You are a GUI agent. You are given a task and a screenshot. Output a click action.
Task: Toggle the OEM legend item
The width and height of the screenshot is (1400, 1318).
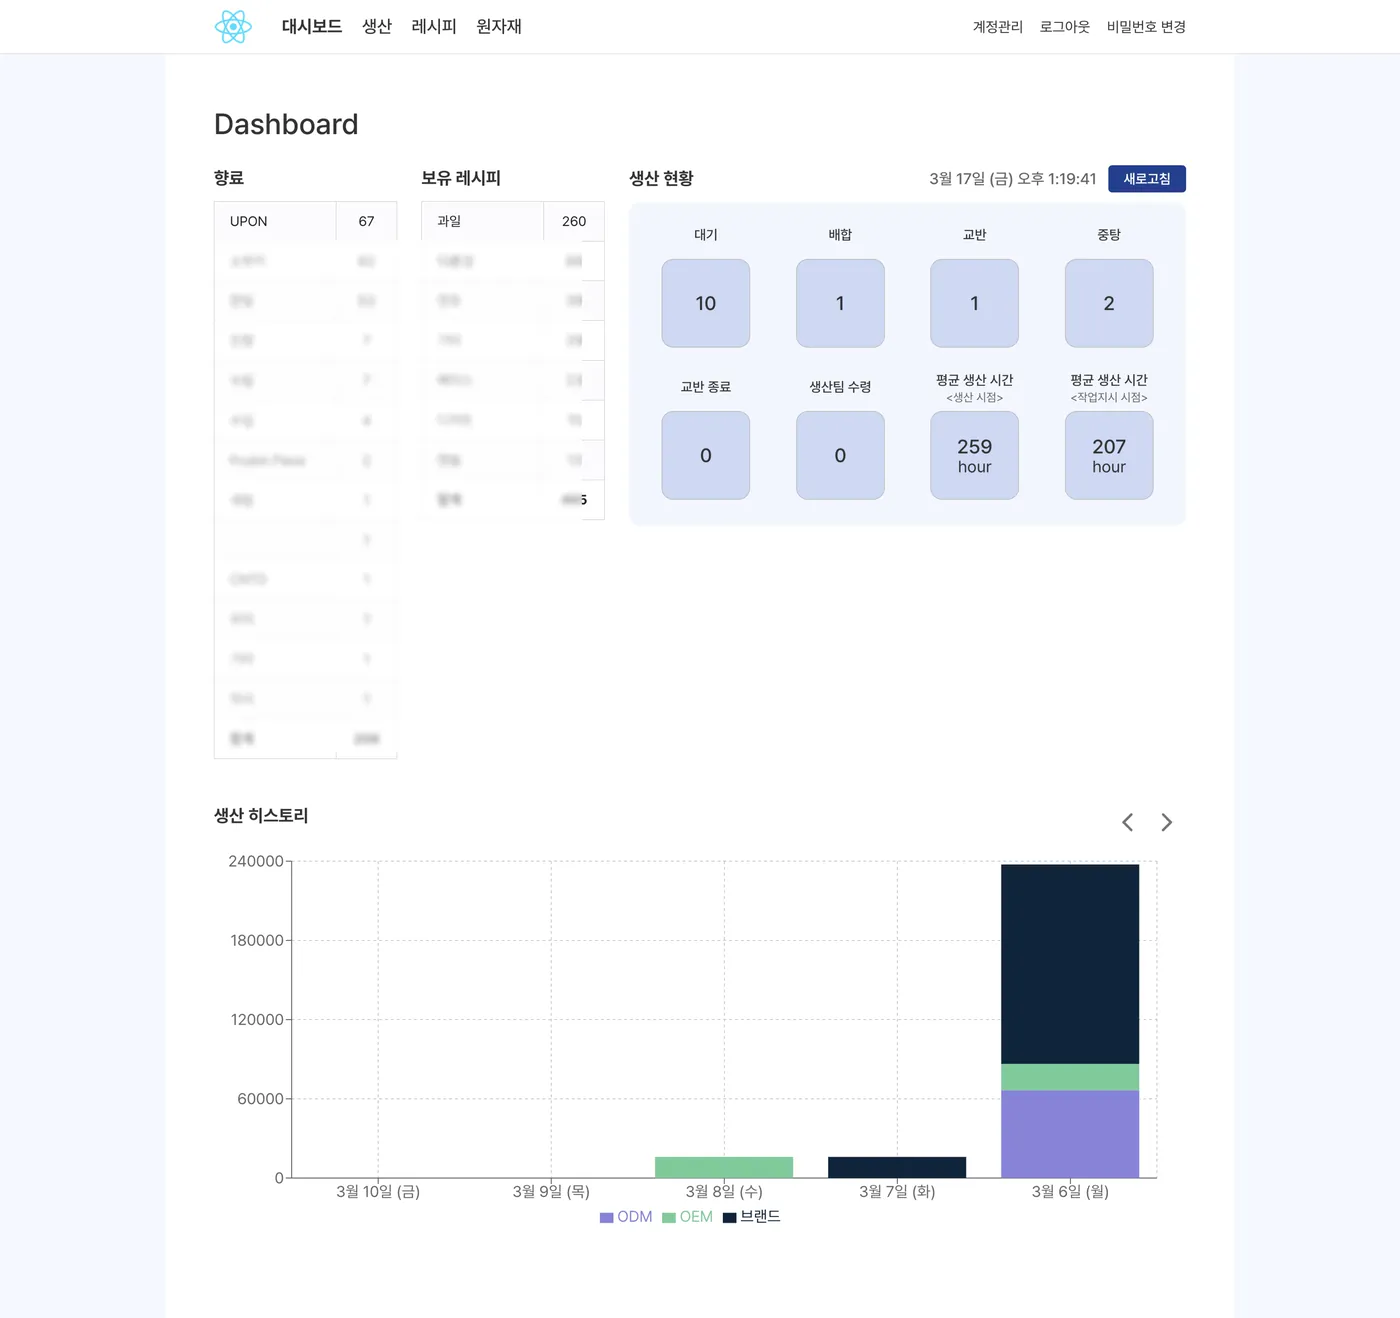click(x=687, y=1217)
